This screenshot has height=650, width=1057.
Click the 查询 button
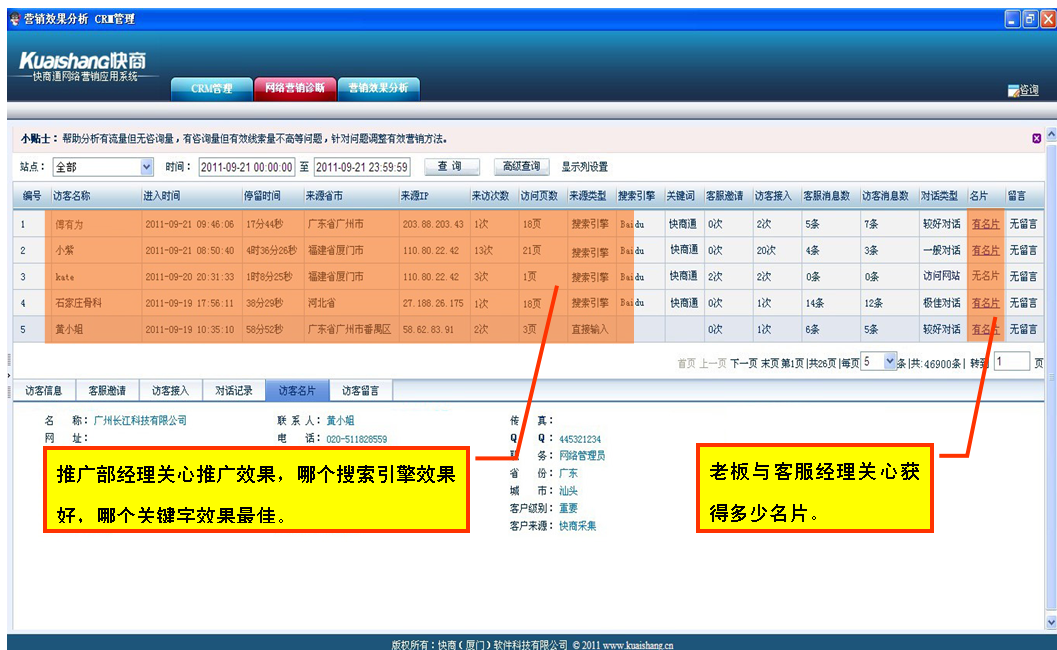452,167
